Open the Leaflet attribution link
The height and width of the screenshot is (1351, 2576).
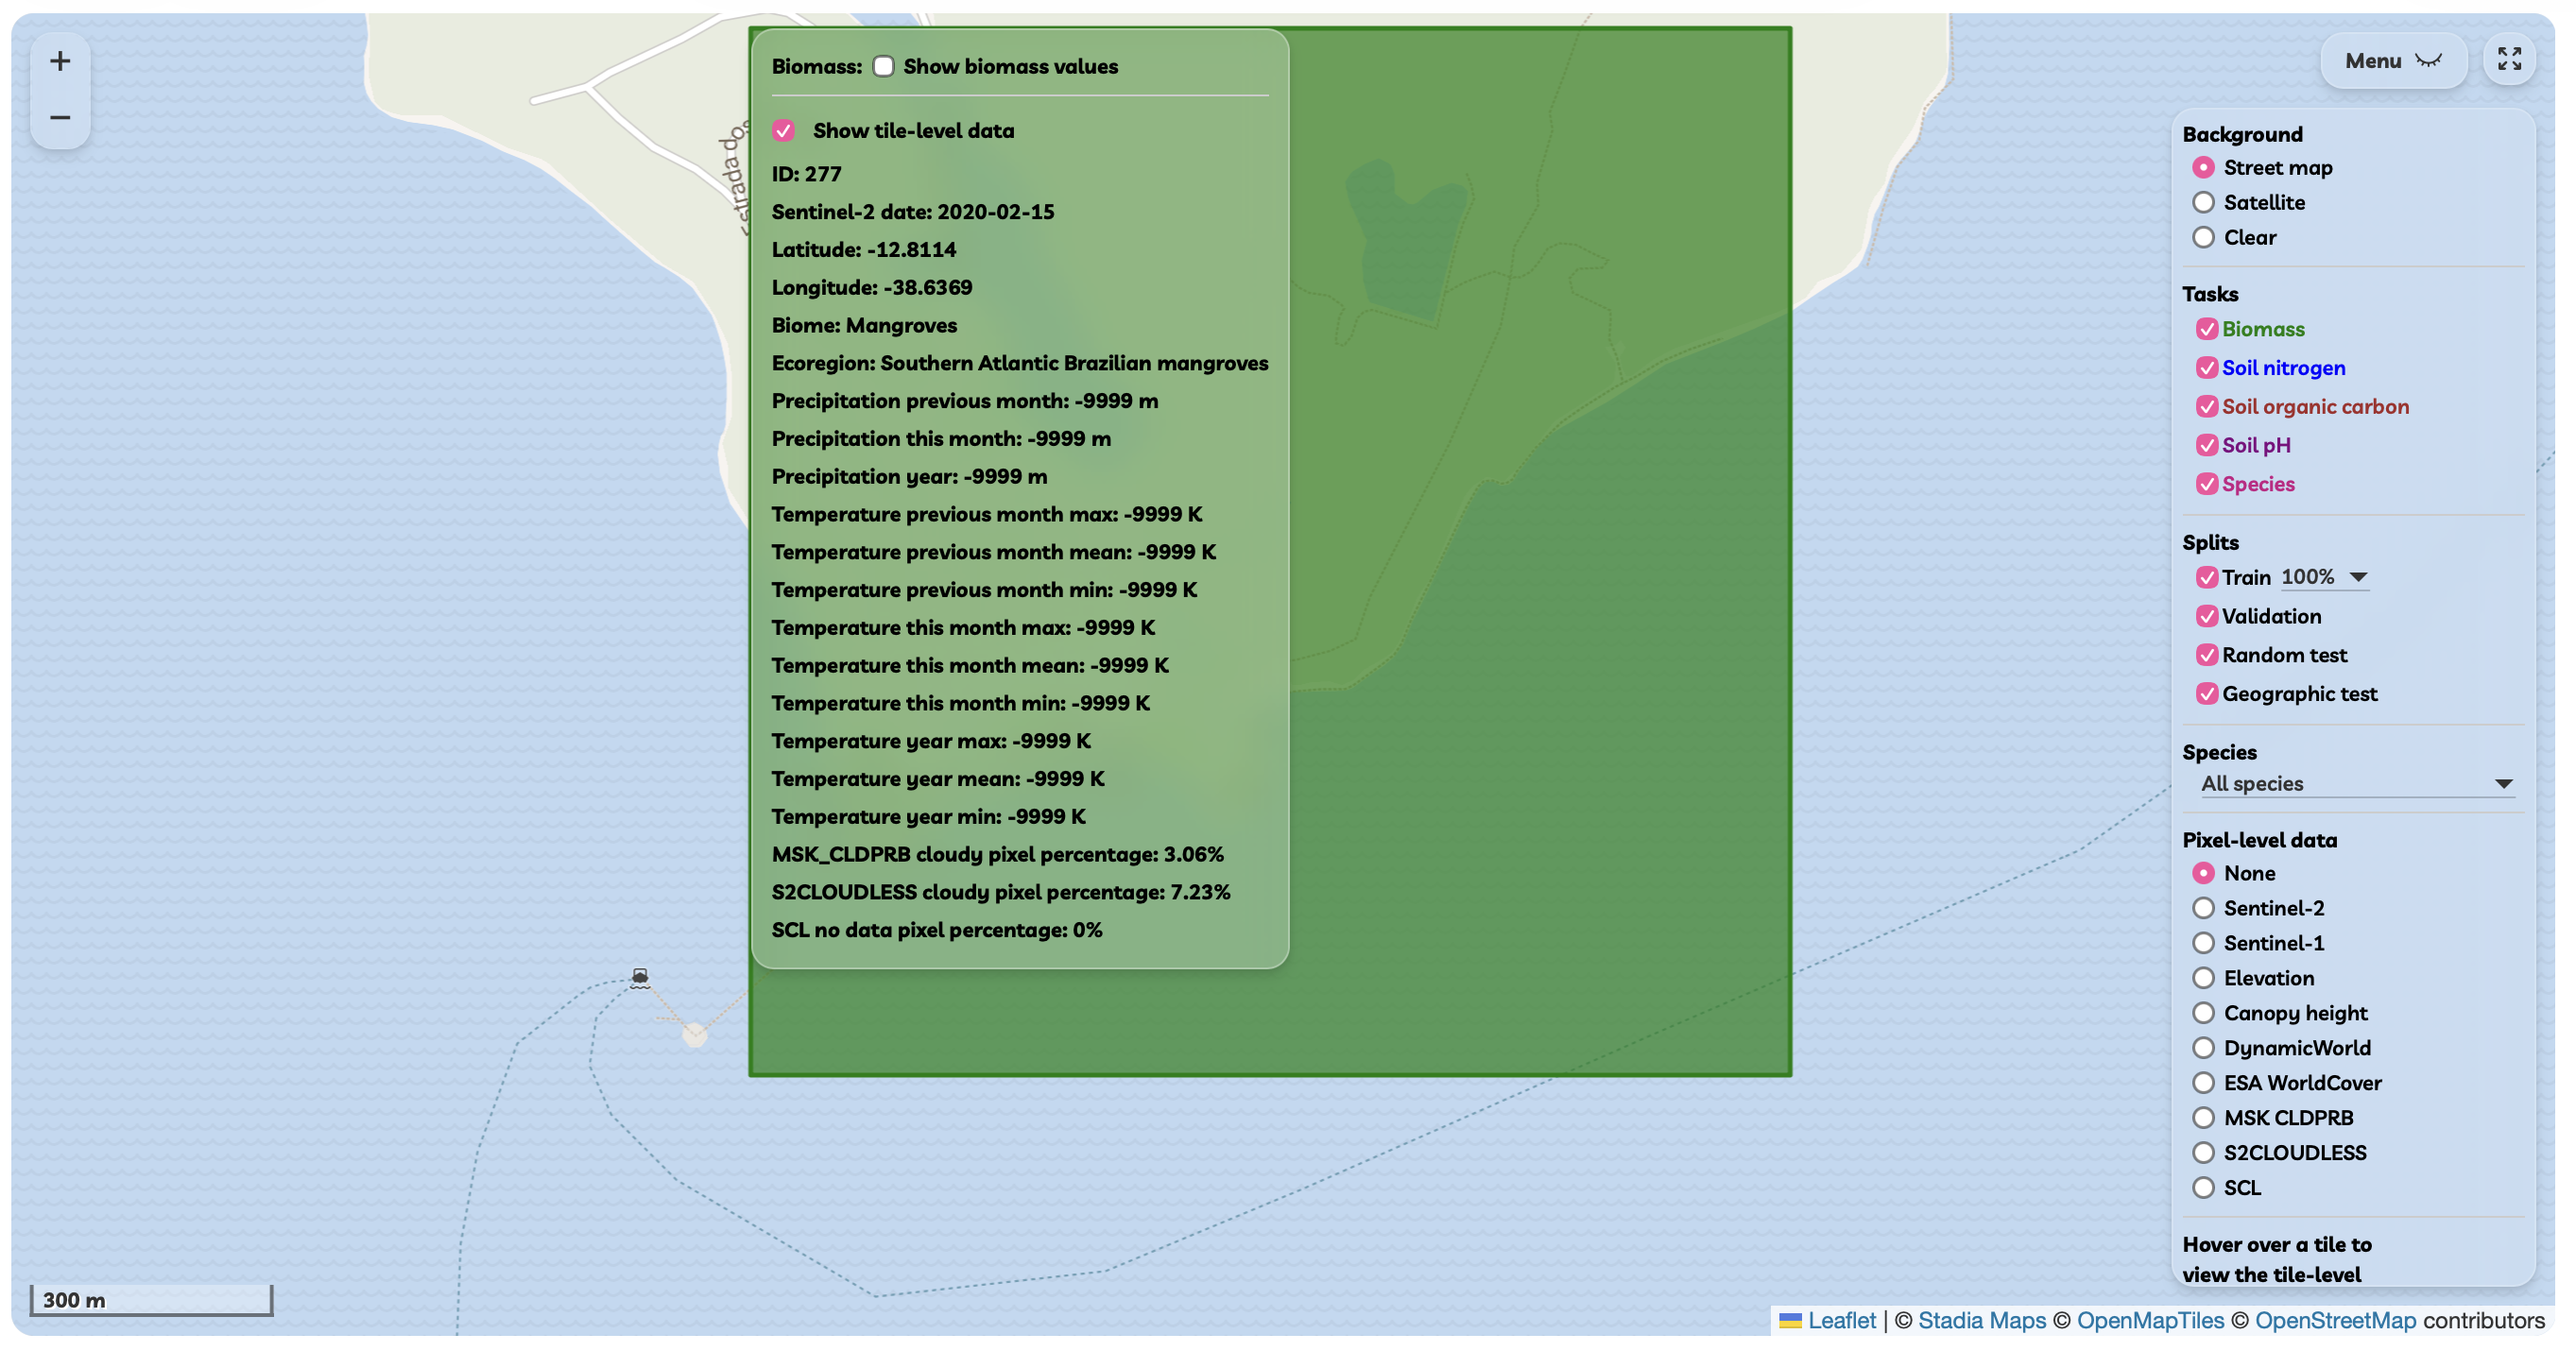tap(1841, 1320)
